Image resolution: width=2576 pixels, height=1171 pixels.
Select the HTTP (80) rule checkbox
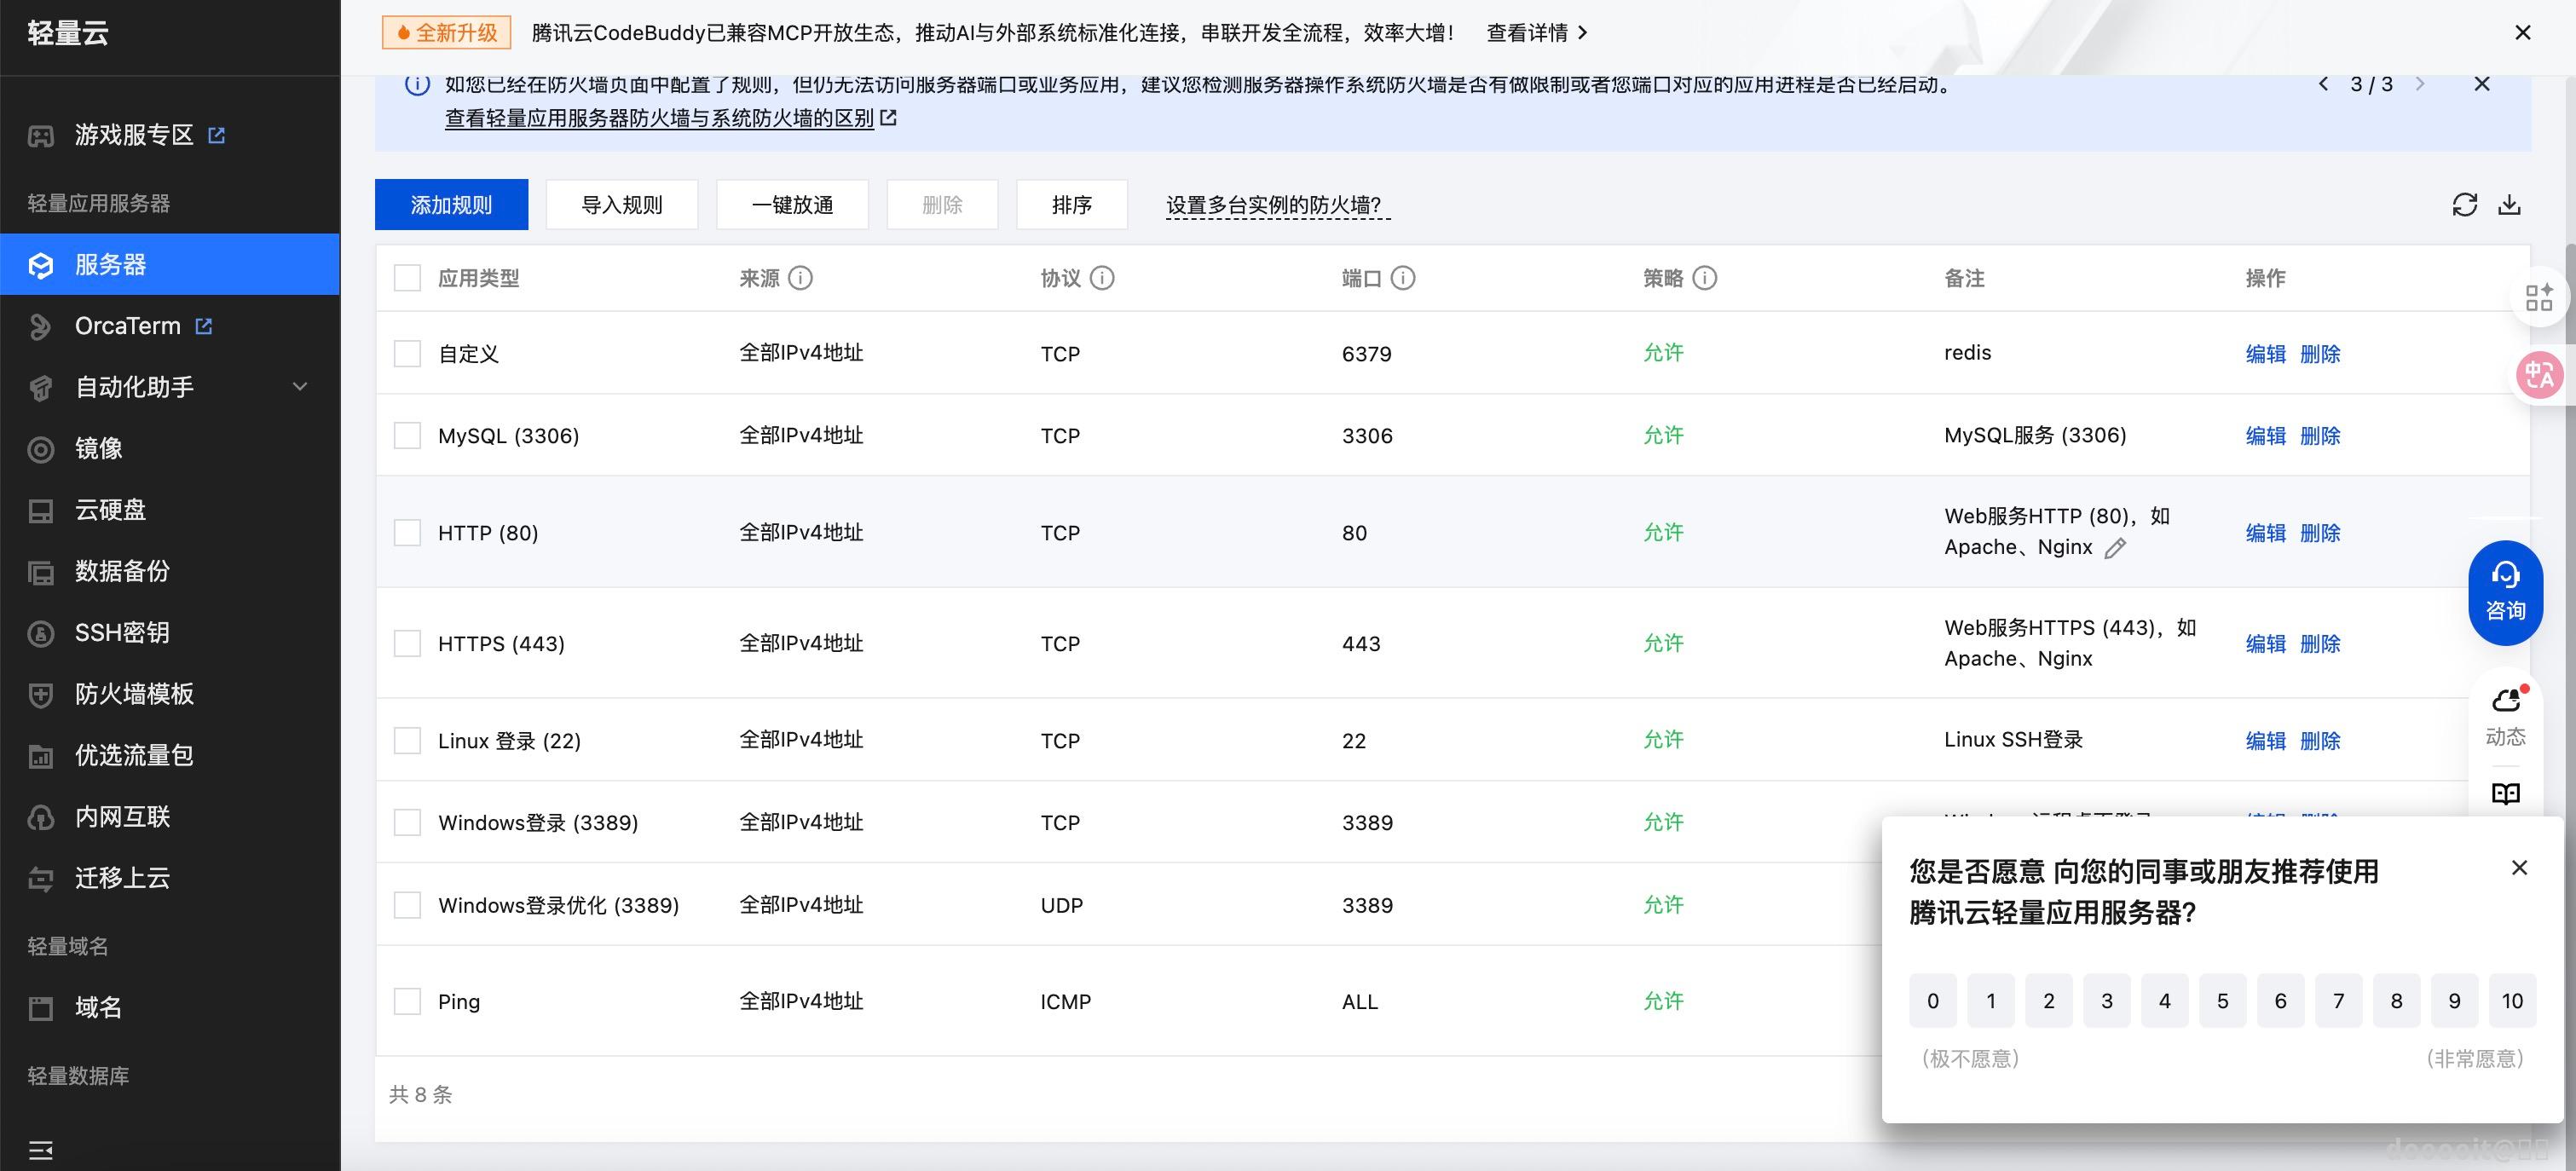407,532
